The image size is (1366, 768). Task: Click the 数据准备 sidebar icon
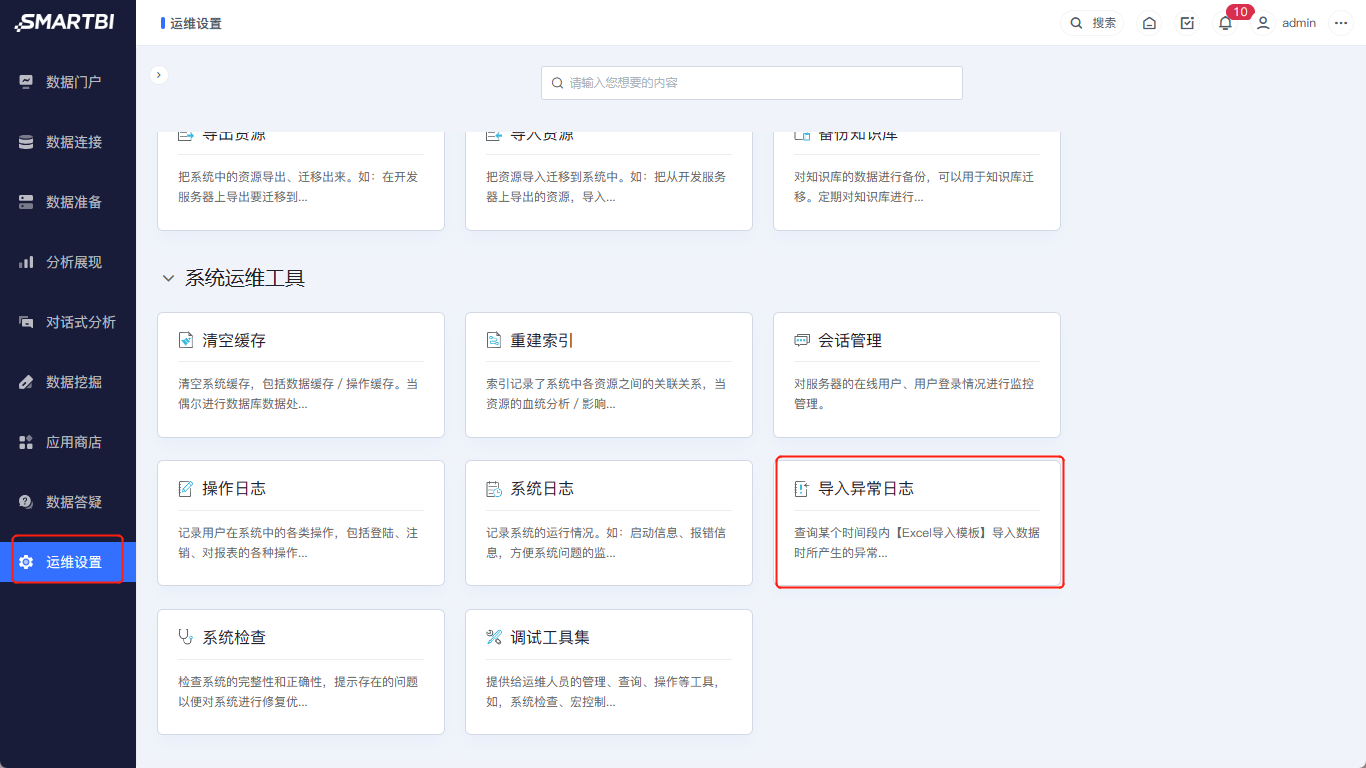click(x=26, y=202)
